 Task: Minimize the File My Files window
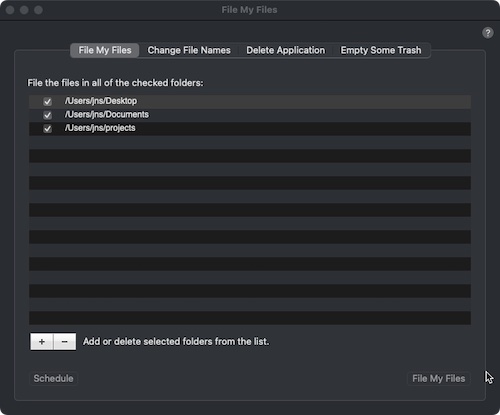tap(24, 10)
